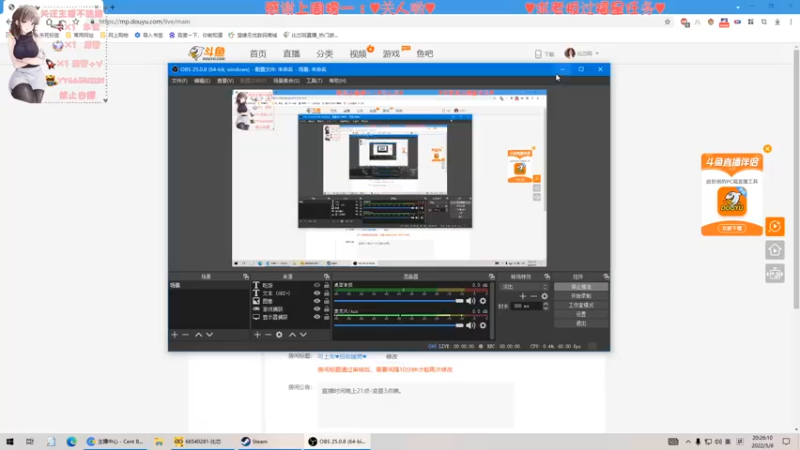Open OBS View menu
The width and height of the screenshot is (800, 450).
coord(225,81)
